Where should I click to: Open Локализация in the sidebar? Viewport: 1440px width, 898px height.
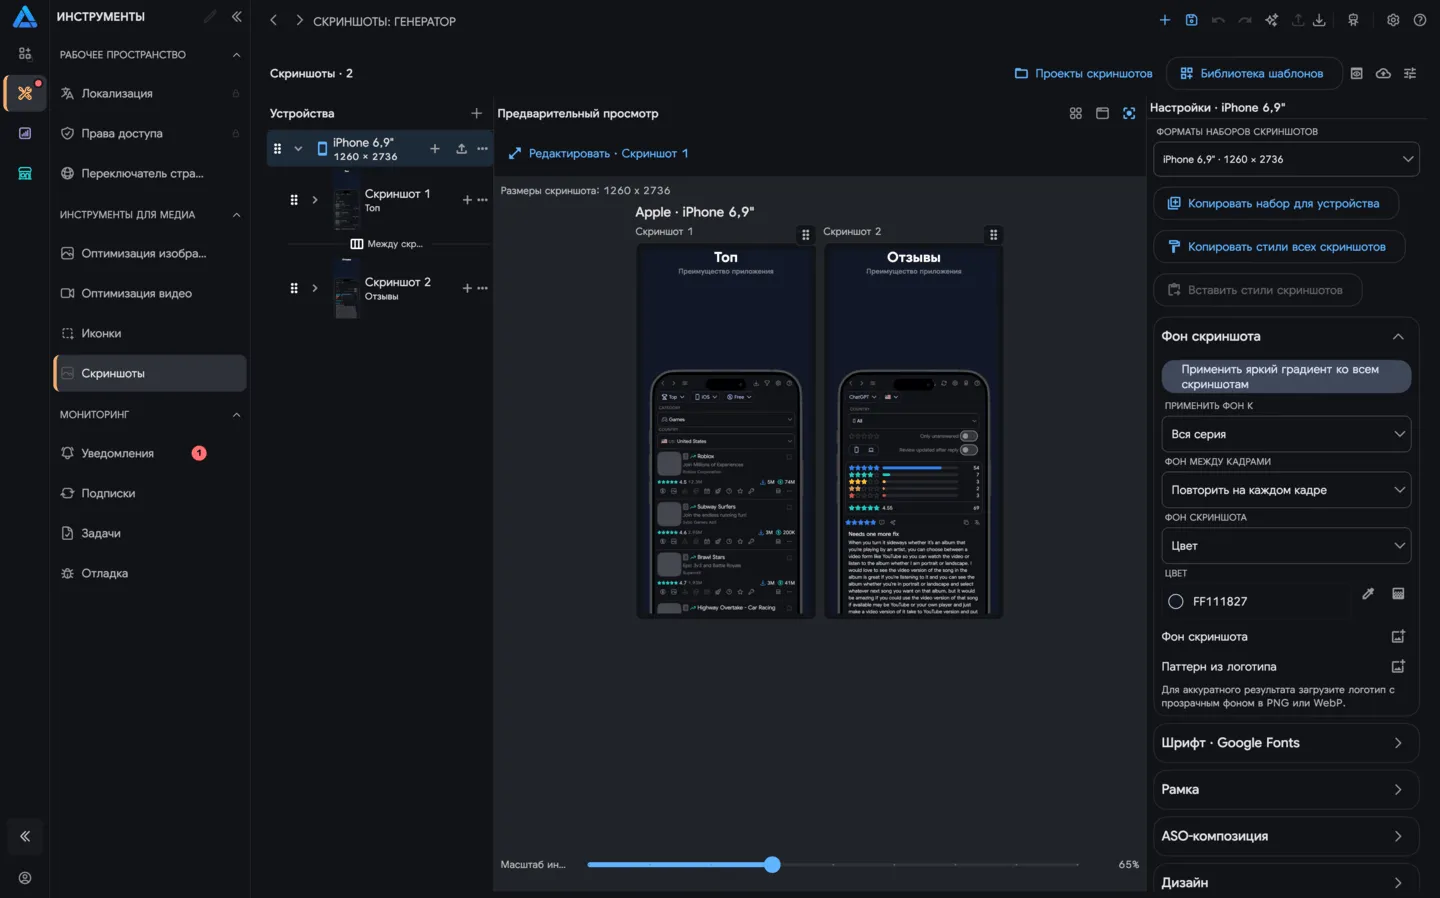click(150, 93)
